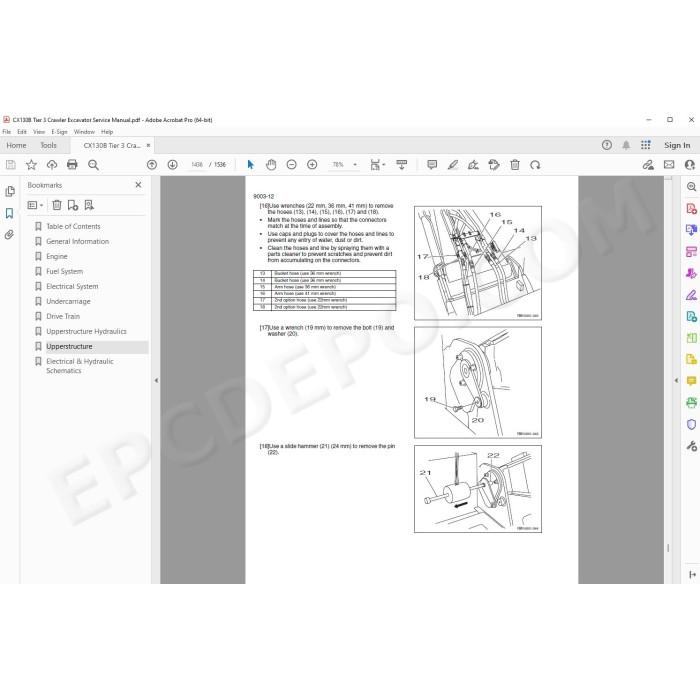The width and height of the screenshot is (700, 700).
Task: Click the upload to cloud icon
Action: [x=52, y=165]
